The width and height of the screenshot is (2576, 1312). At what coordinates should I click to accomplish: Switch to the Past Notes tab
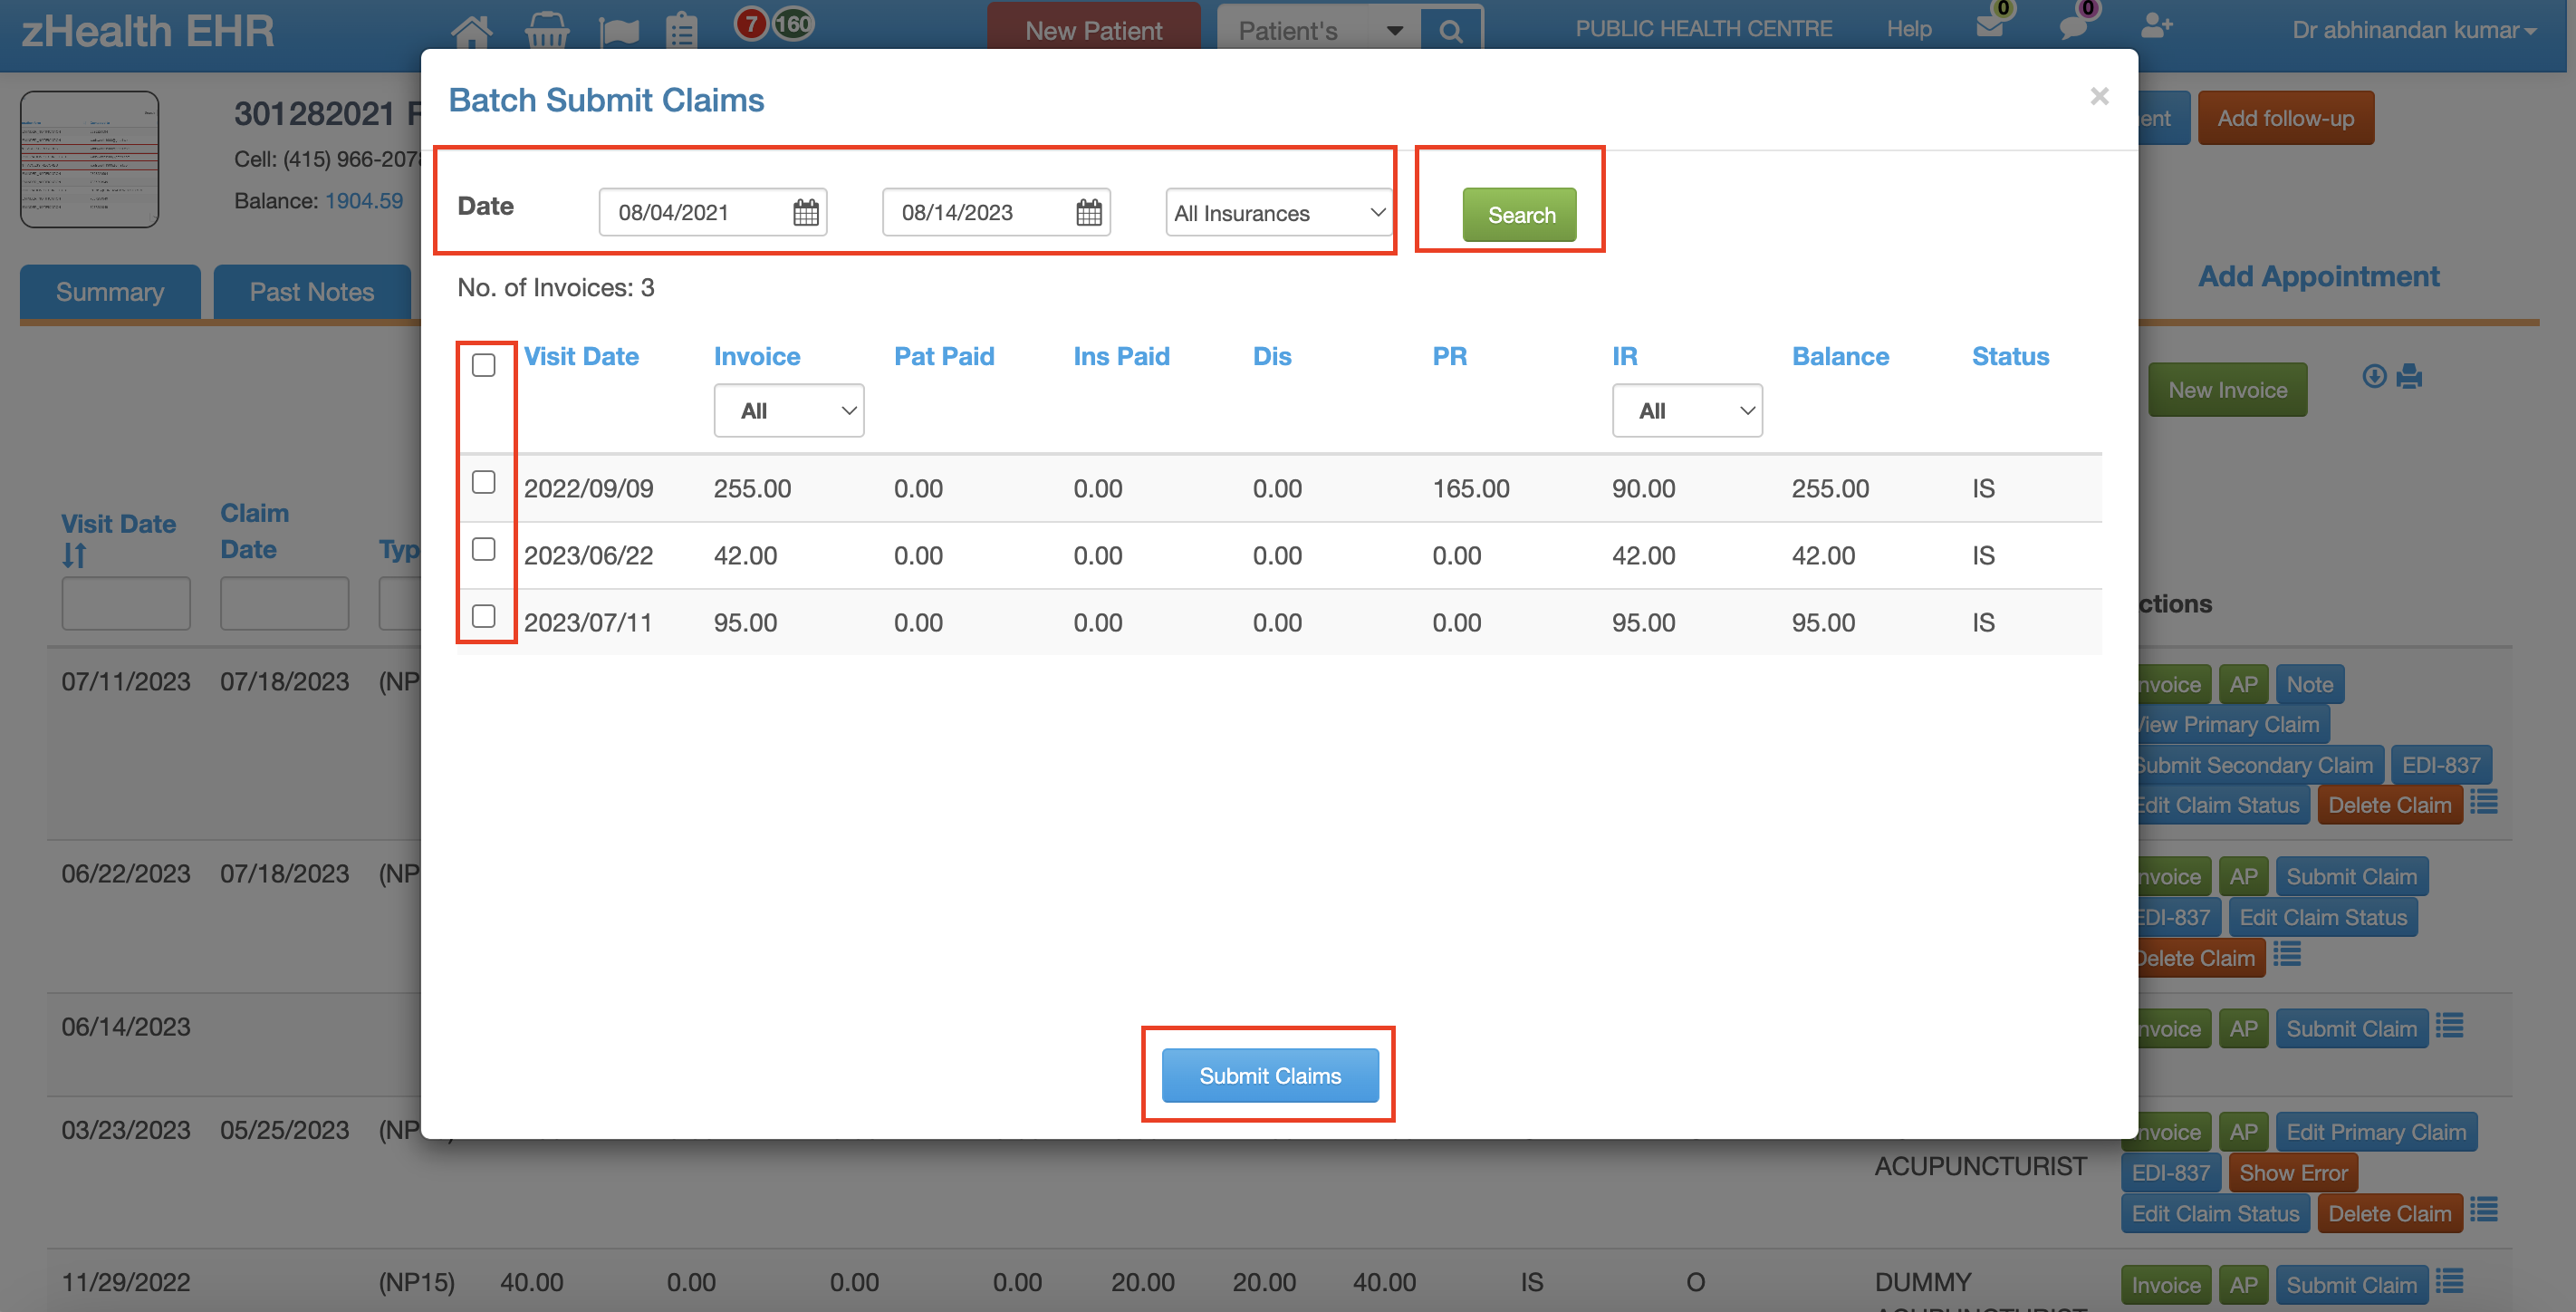point(312,292)
